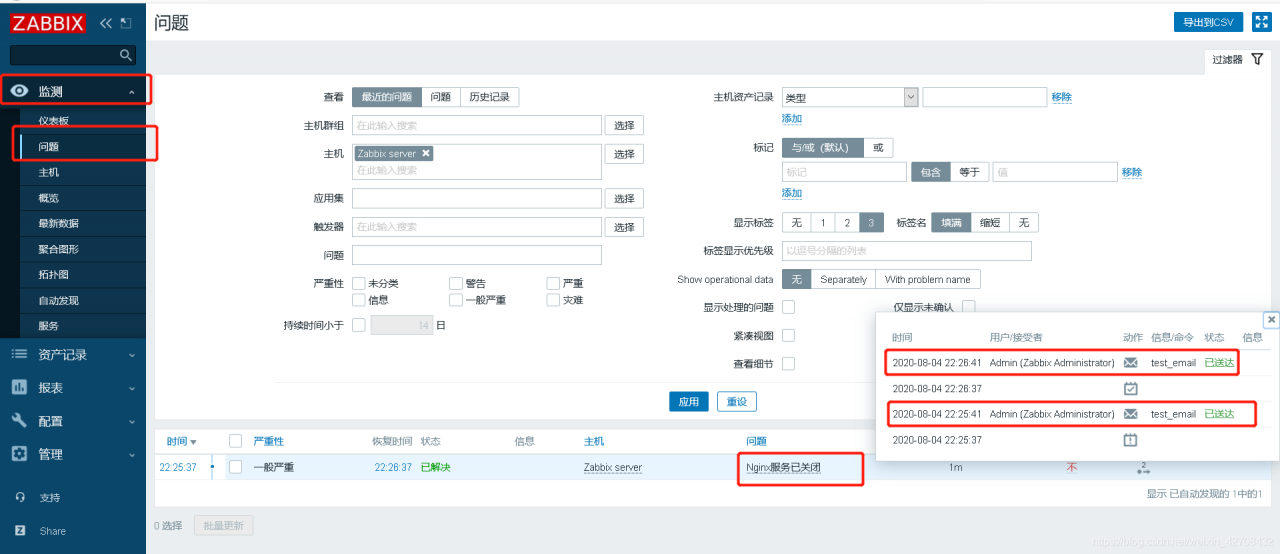
Task: Open the 类型 inventory dropdown
Action: 850,97
